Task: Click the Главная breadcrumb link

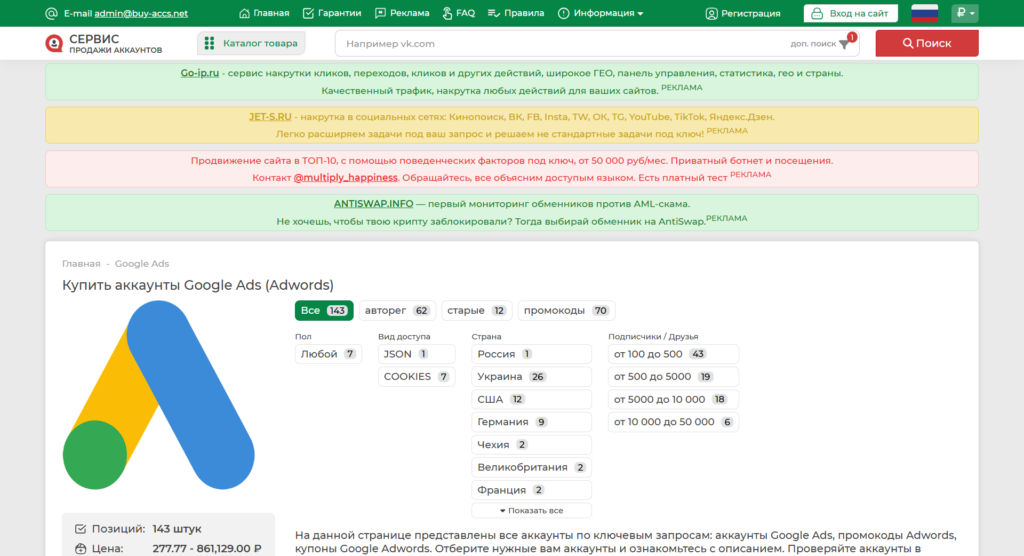Action: click(x=81, y=263)
